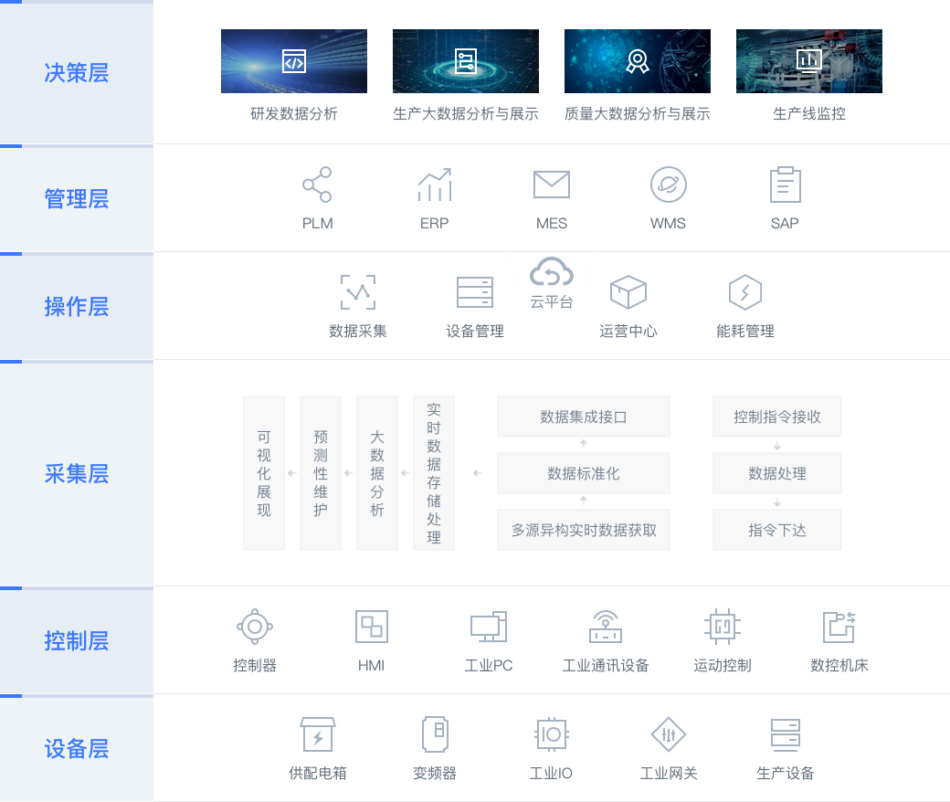Click the 数据处理 box

(x=777, y=473)
